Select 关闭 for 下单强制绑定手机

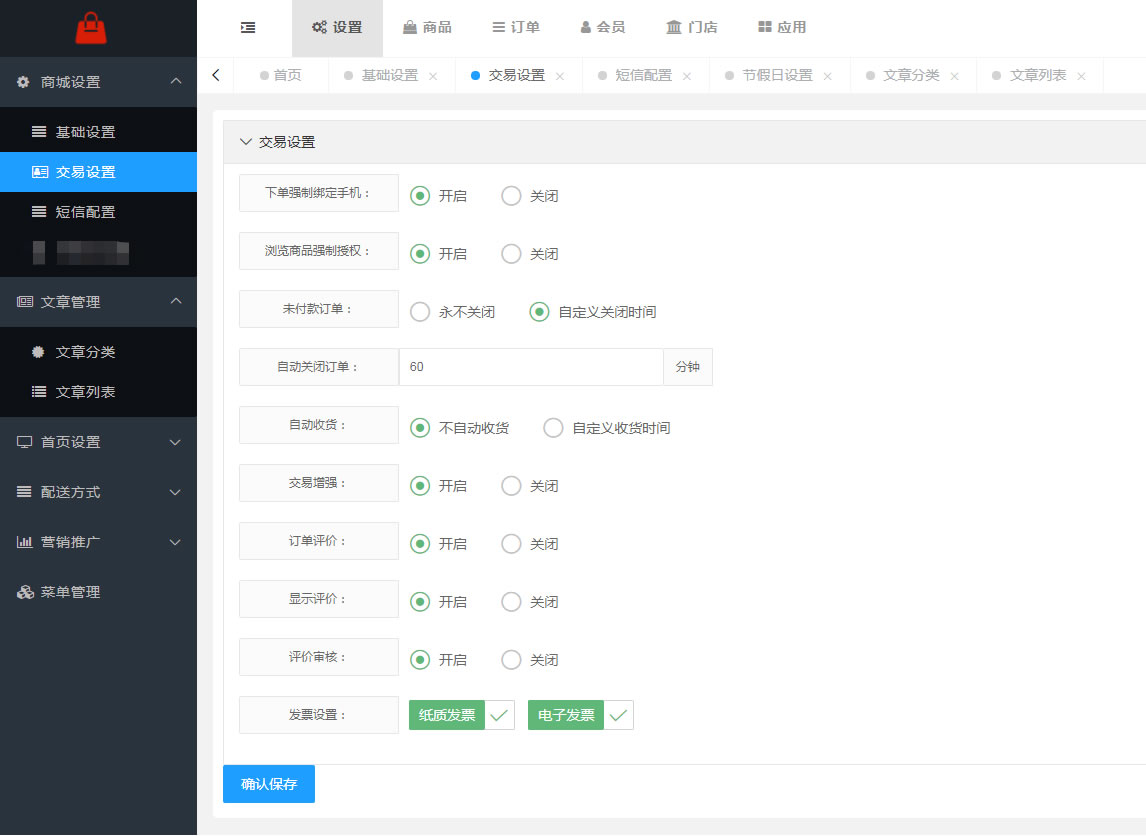point(511,196)
